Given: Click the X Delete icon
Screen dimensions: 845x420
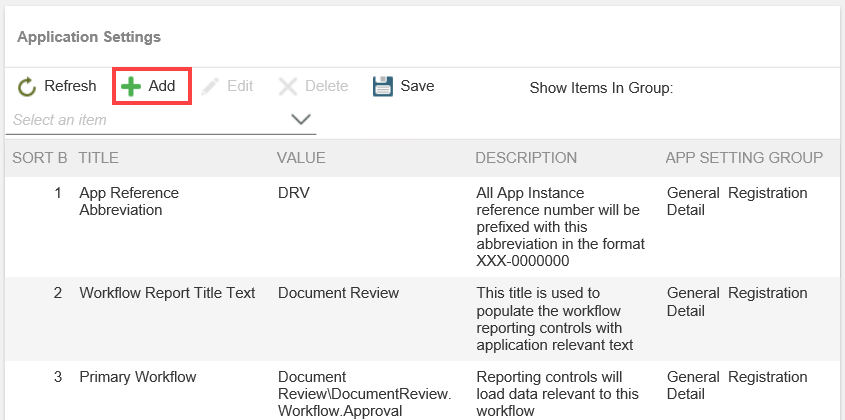Looking at the screenshot, I should (288, 87).
